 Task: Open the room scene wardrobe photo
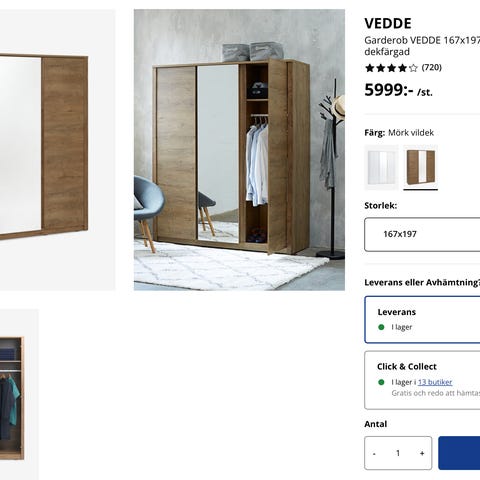(239, 150)
